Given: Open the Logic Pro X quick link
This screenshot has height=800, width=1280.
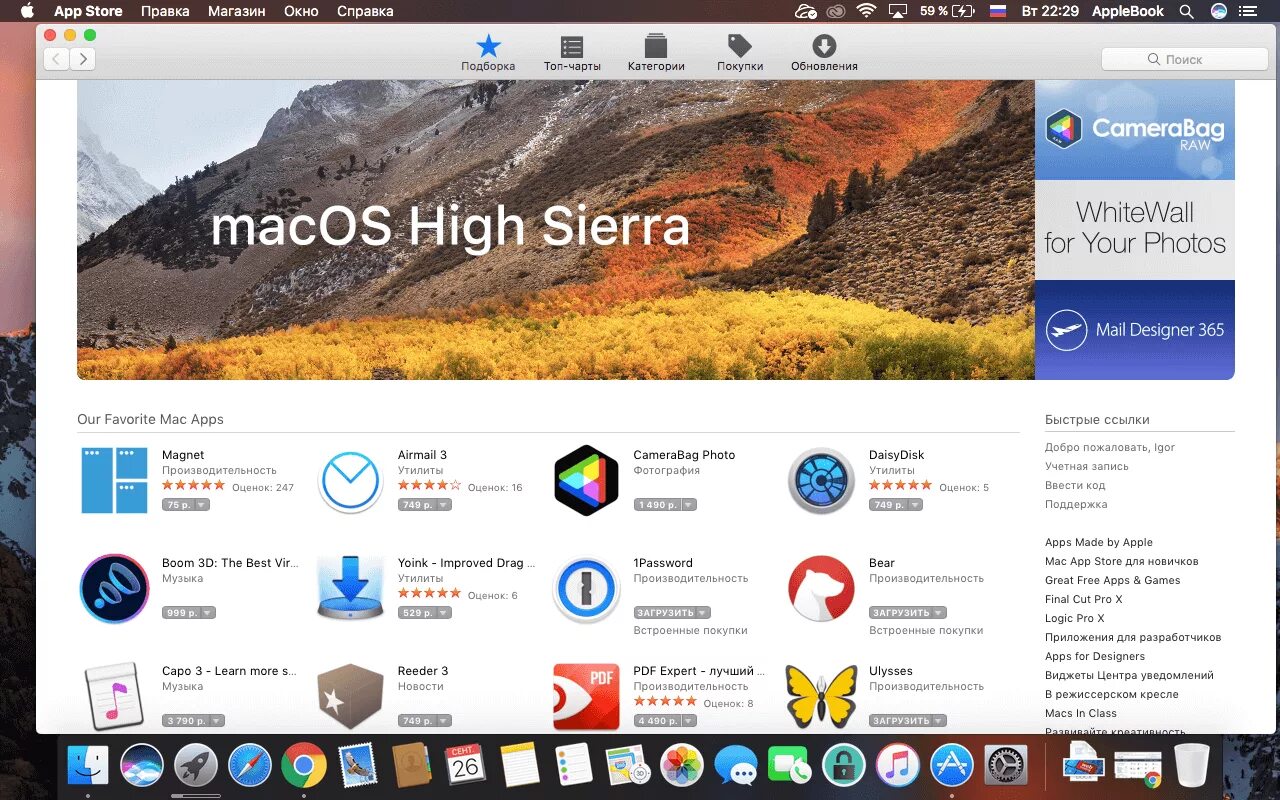Looking at the screenshot, I should (1075, 619).
